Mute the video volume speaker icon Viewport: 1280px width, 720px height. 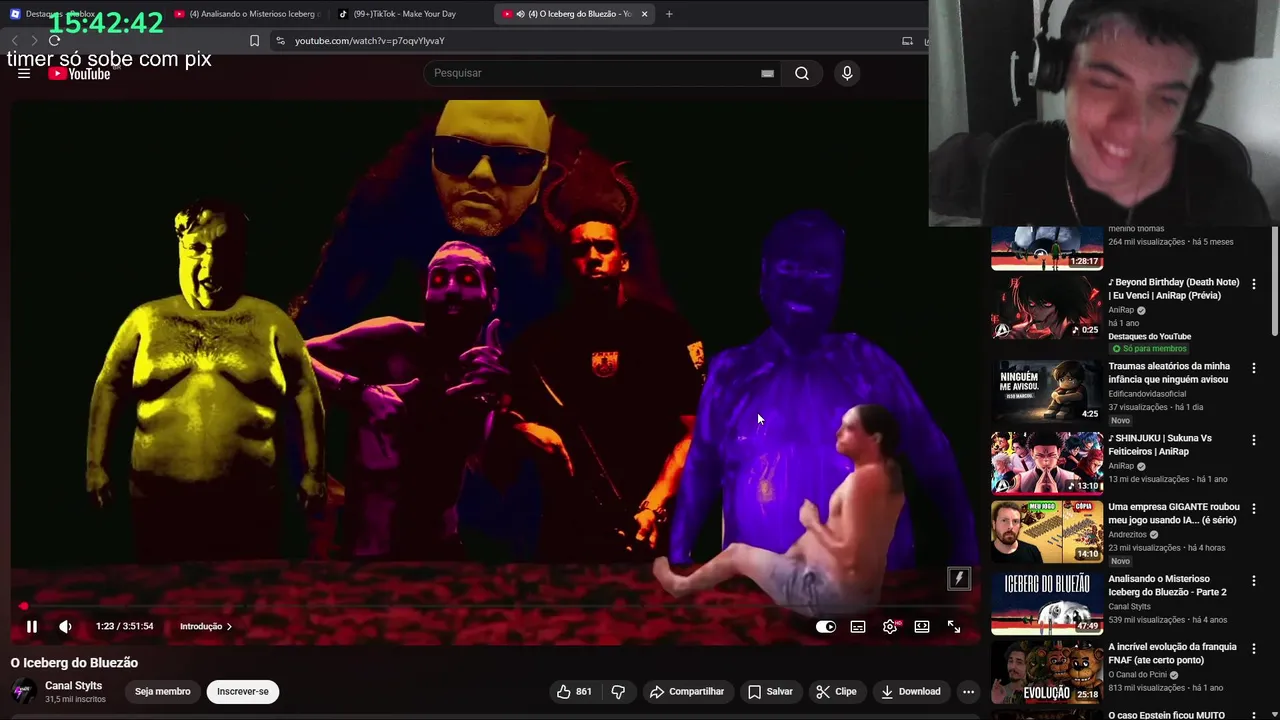pos(65,627)
